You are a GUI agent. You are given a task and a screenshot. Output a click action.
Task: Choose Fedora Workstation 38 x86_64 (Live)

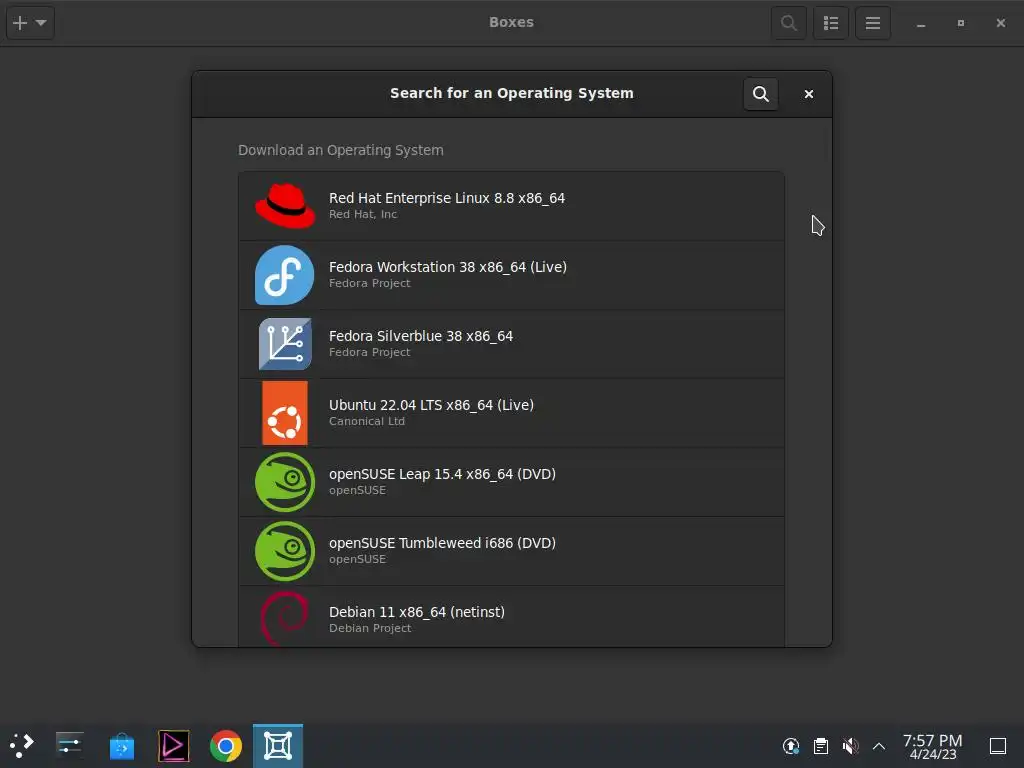pyautogui.click(x=511, y=275)
